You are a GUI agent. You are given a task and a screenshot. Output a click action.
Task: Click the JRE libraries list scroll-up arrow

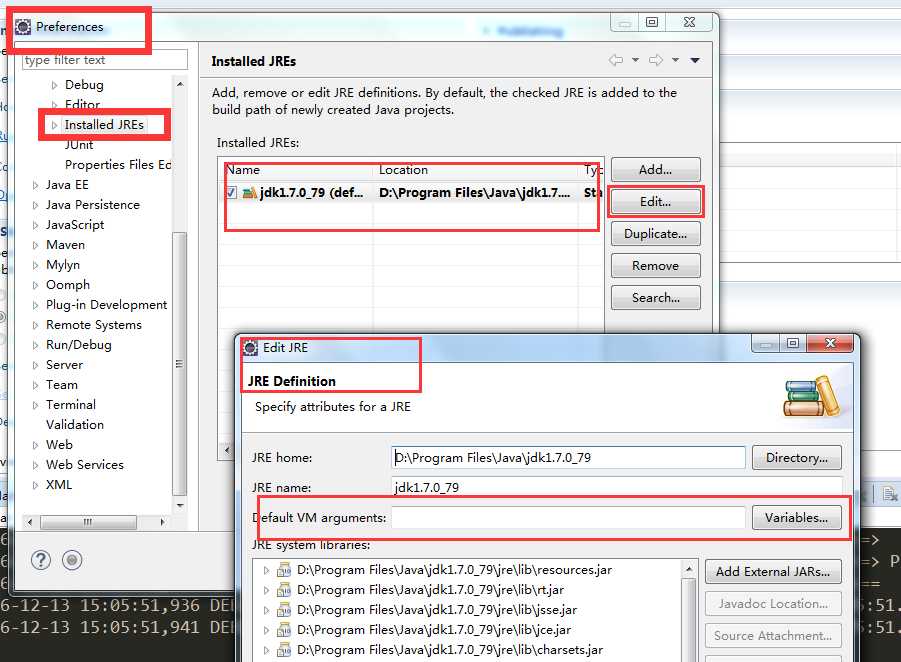[x=688, y=569]
